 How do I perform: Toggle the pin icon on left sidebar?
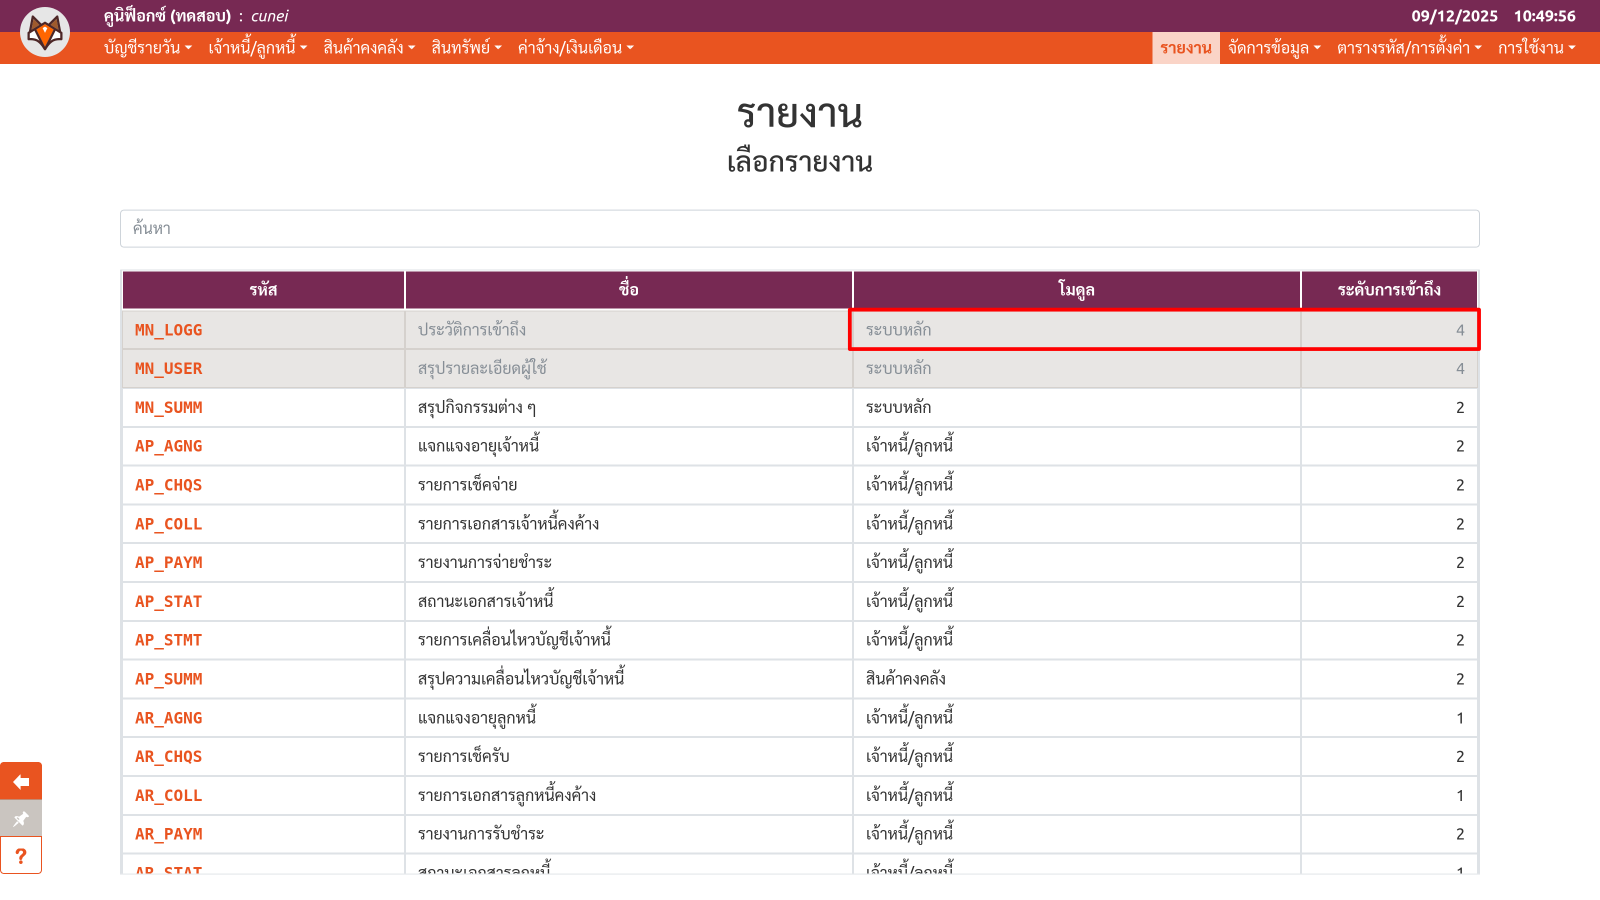(21, 819)
